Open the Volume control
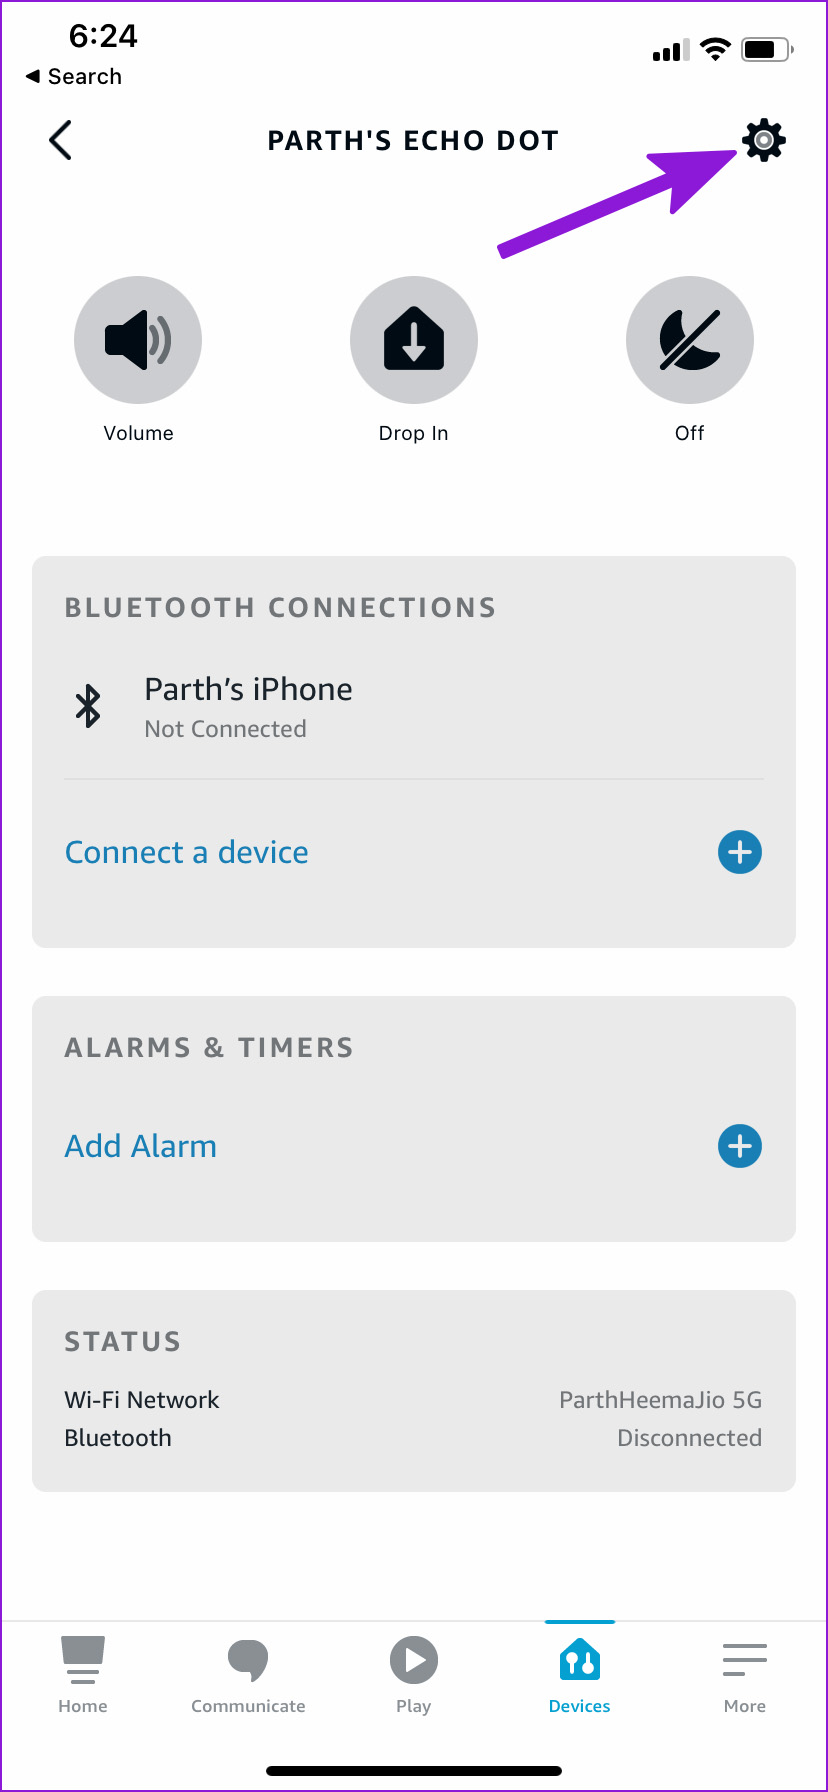This screenshot has height=1792, width=828. pyautogui.click(x=138, y=340)
